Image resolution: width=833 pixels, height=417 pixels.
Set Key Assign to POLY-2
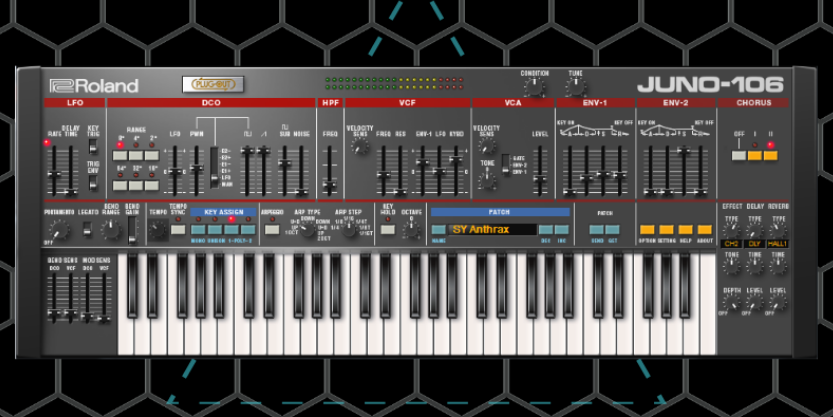click(248, 229)
